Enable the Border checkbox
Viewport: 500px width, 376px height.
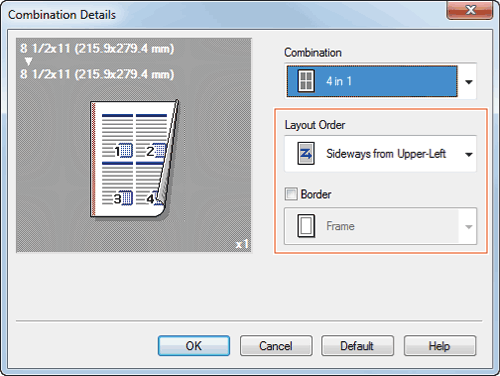(291, 194)
